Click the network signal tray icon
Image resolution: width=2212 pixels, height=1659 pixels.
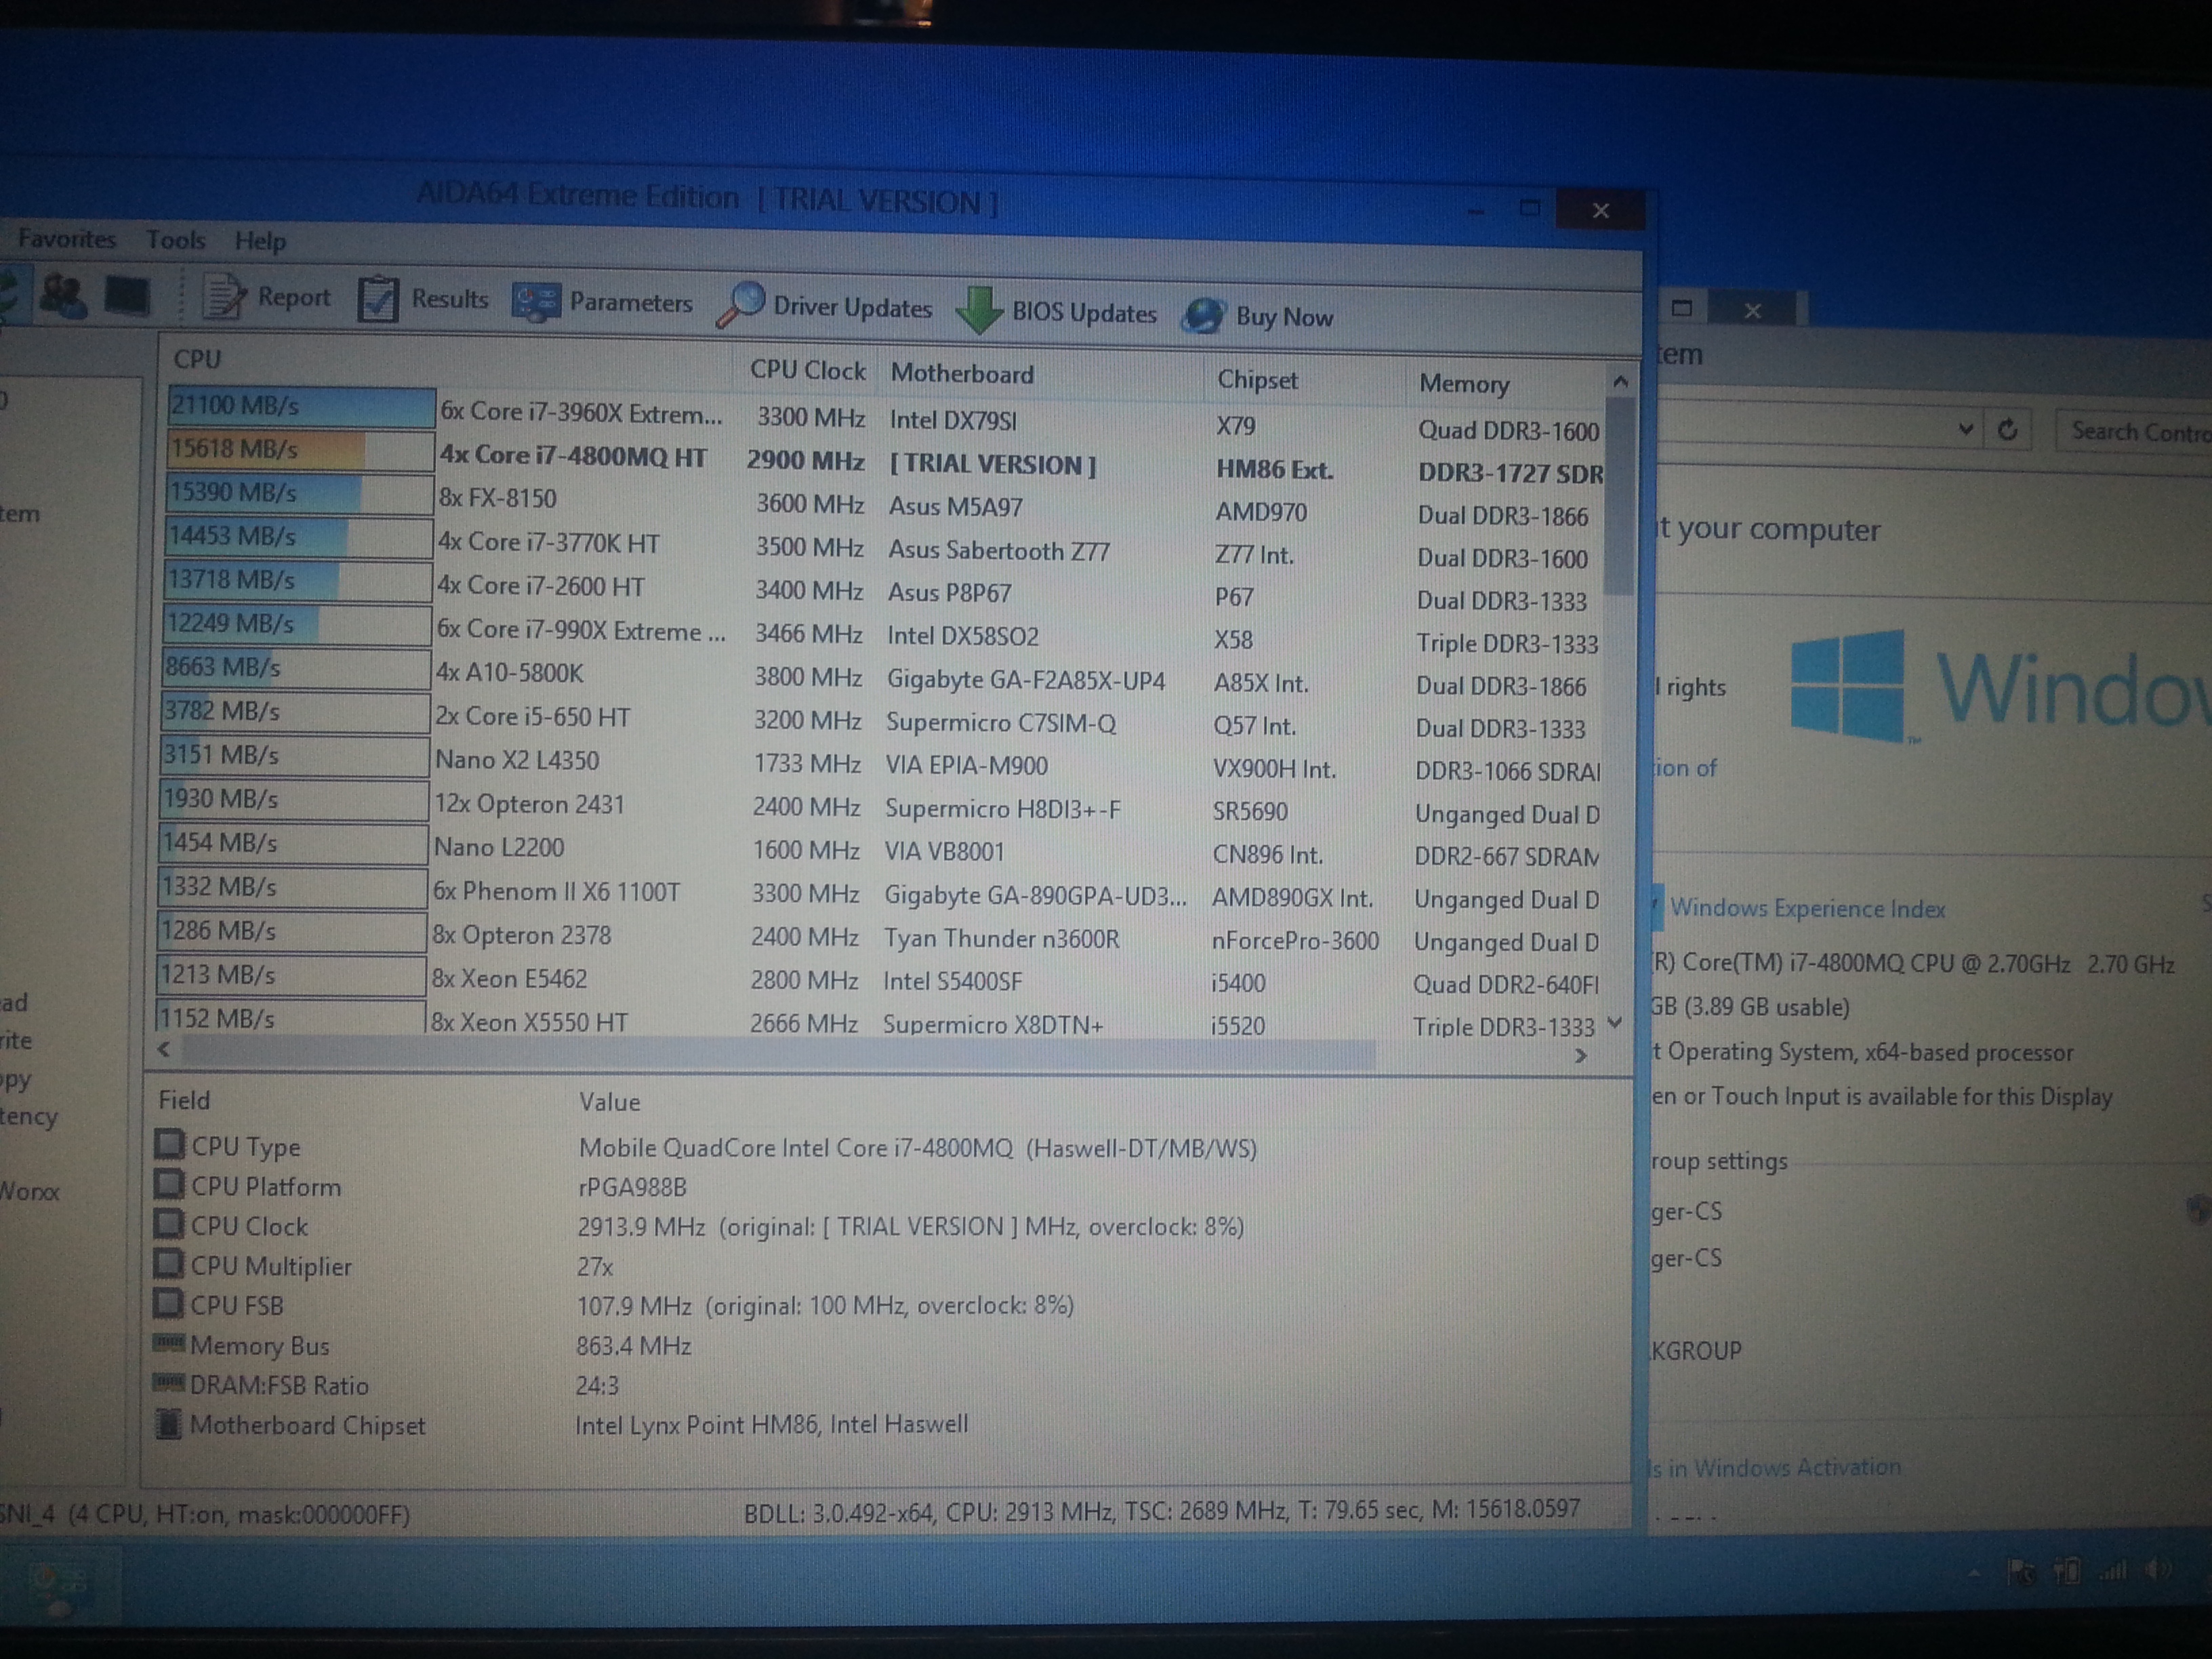2112,1571
